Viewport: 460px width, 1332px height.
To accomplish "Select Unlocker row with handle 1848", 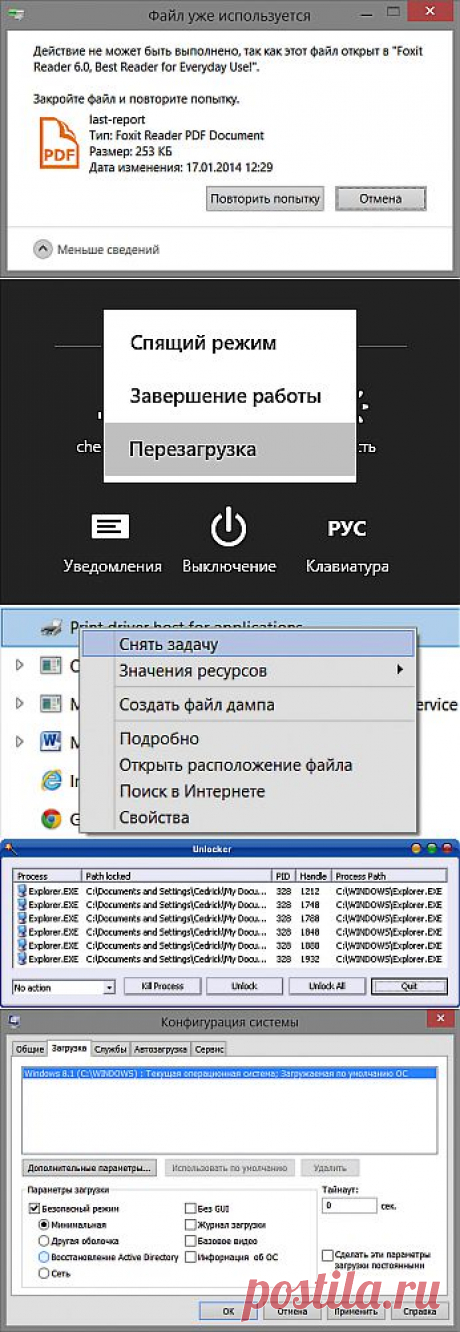I will click(230, 930).
